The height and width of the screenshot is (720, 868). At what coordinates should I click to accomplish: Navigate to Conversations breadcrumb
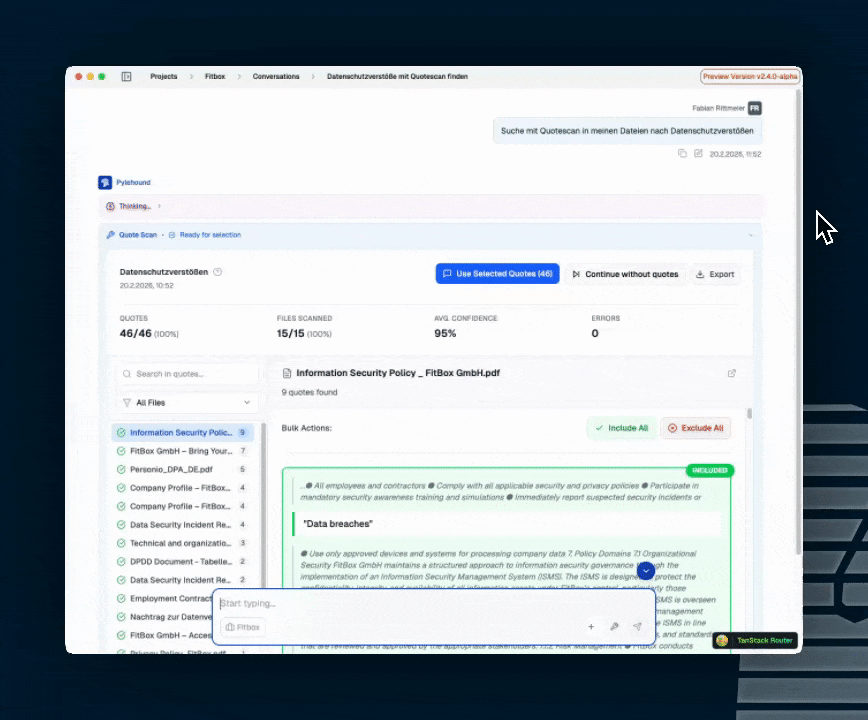click(x=276, y=76)
